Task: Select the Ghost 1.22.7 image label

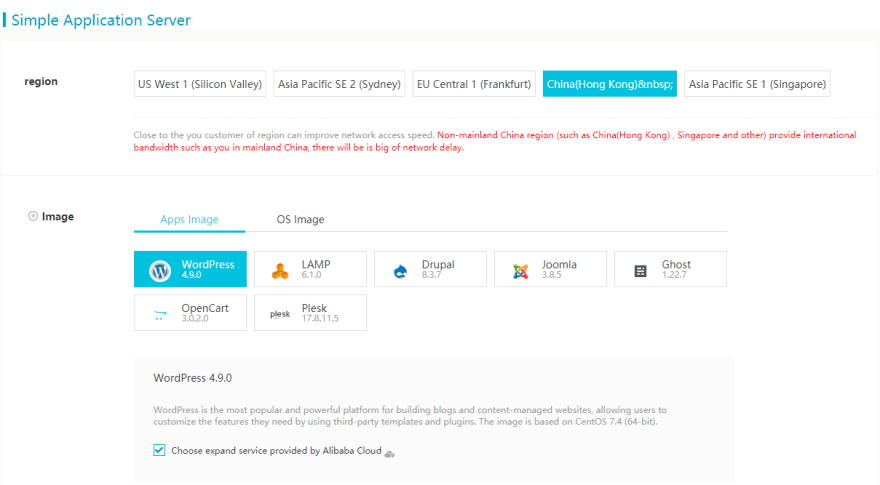Action: pos(676,269)
